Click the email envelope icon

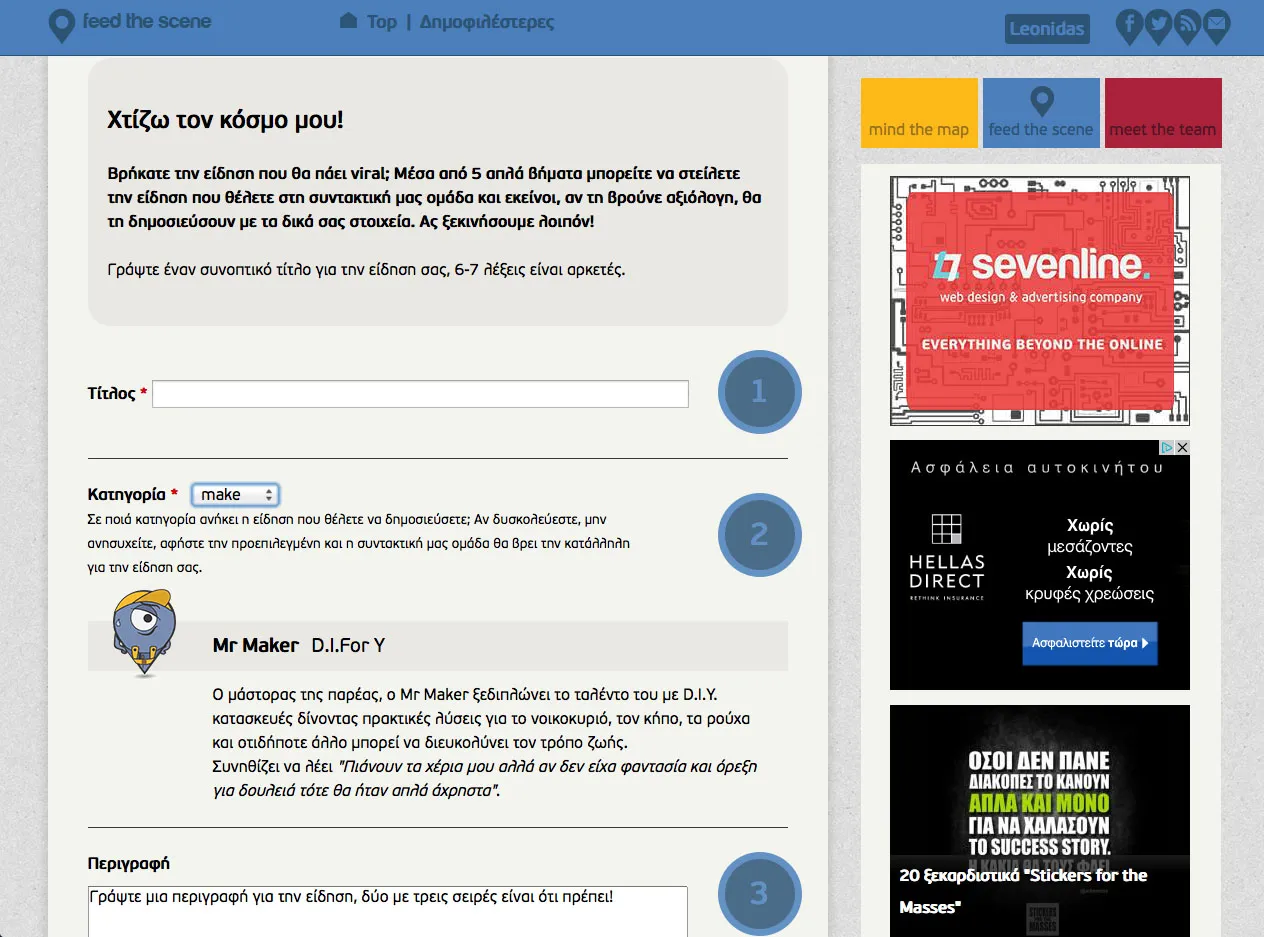(x=1216, y=26)
